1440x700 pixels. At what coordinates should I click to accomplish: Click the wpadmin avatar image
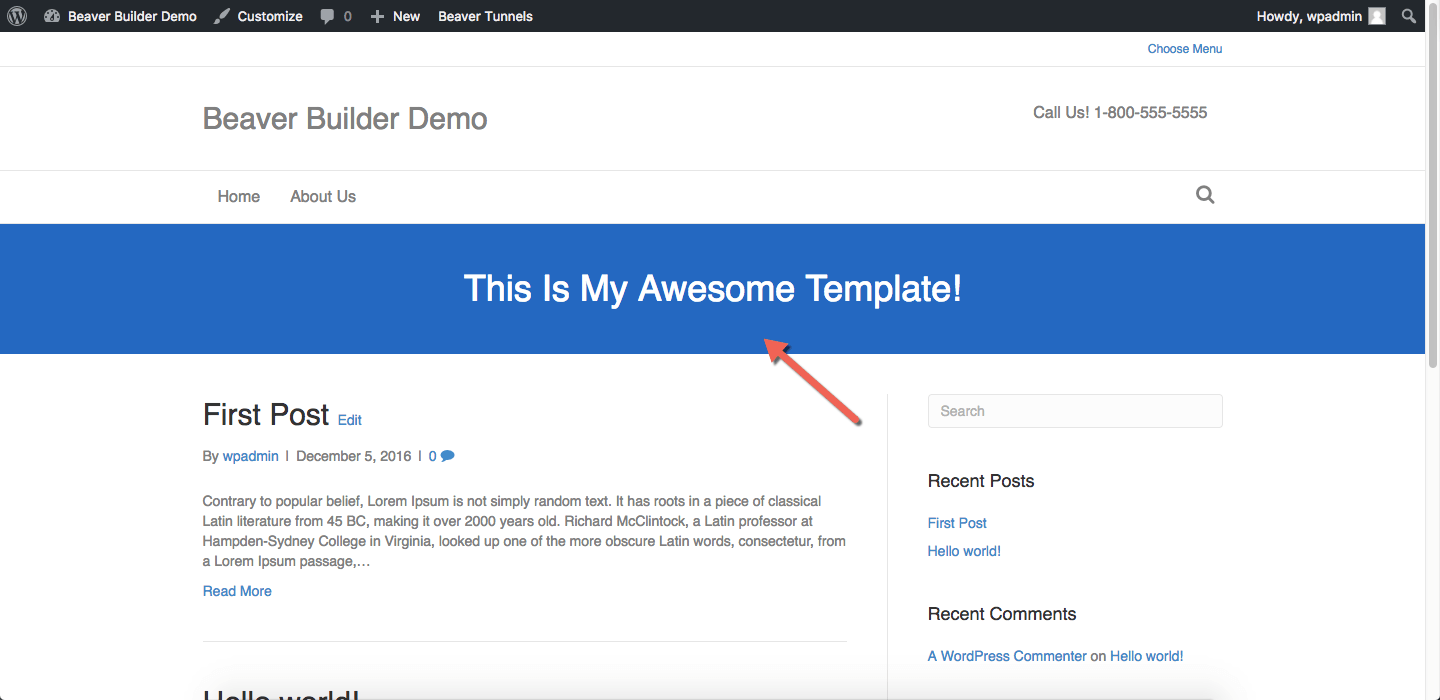pos(1377,16)
